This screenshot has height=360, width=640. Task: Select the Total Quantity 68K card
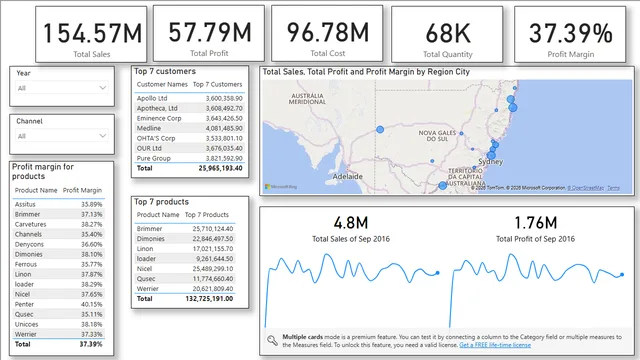tap(447, 34)
